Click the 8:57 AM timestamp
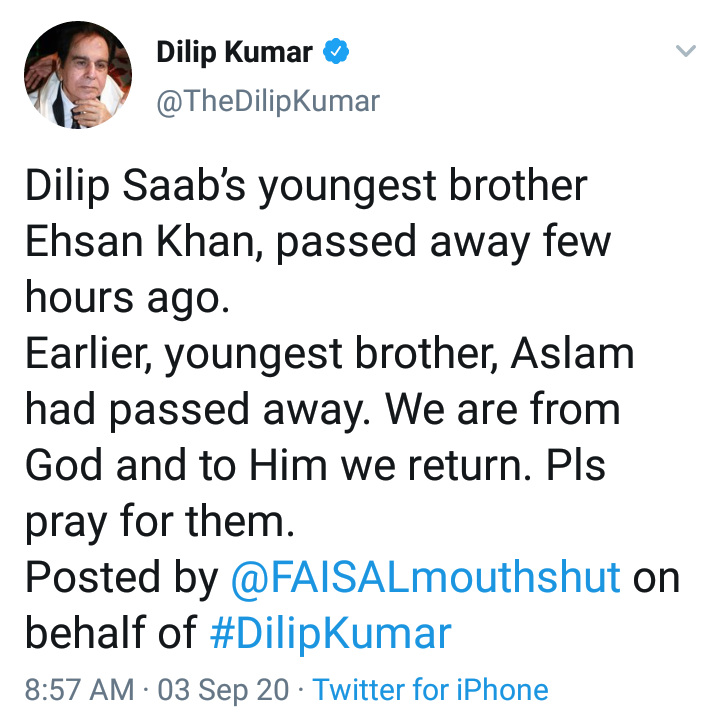 tap(79, 690)
